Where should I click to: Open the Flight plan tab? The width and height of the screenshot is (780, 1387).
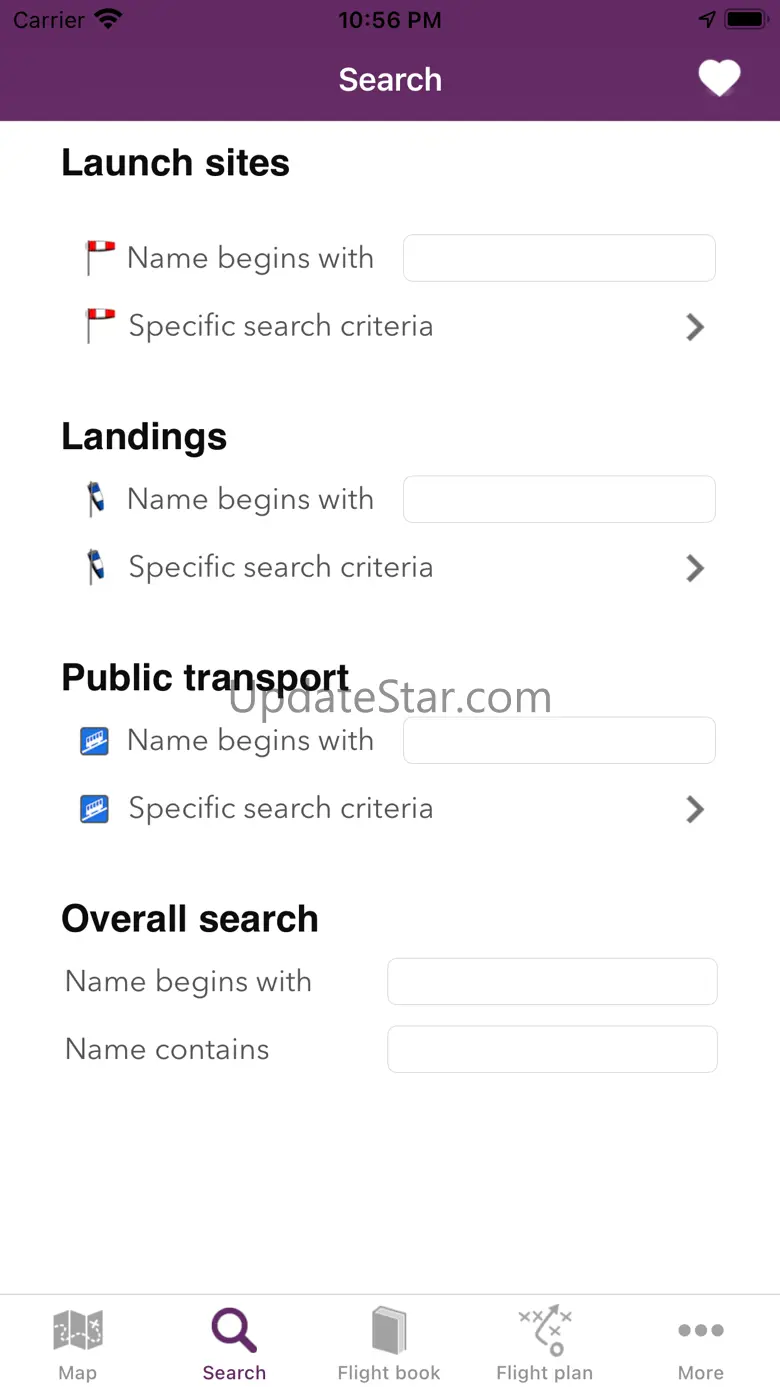(545, 1345)
